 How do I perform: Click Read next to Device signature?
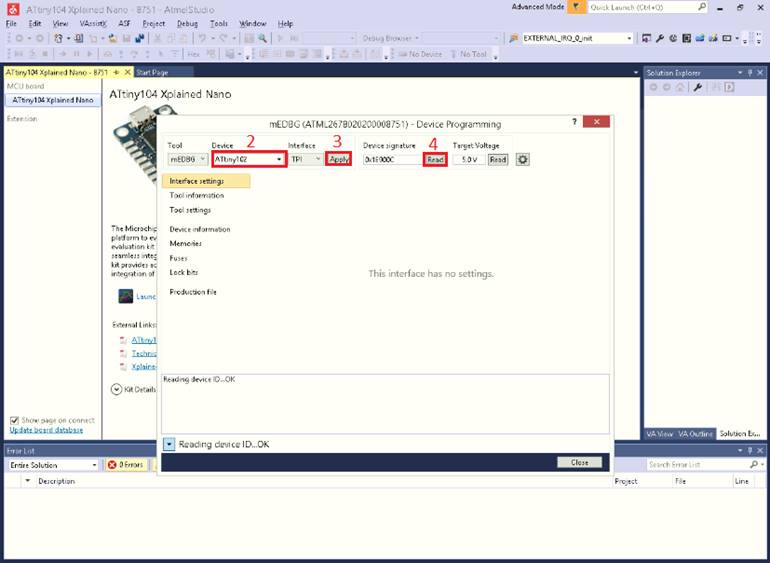[x=434, y=159]
